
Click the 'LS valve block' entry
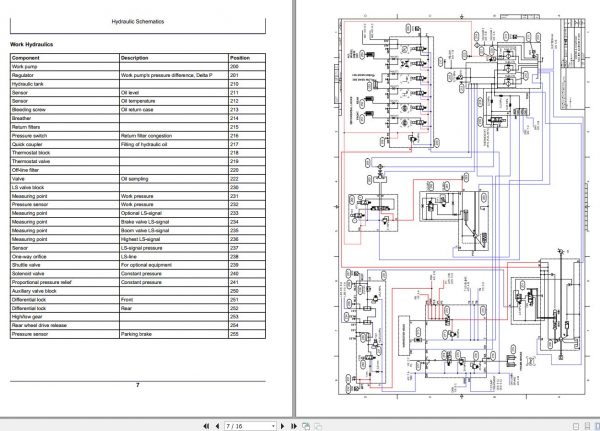click(65, 188)
